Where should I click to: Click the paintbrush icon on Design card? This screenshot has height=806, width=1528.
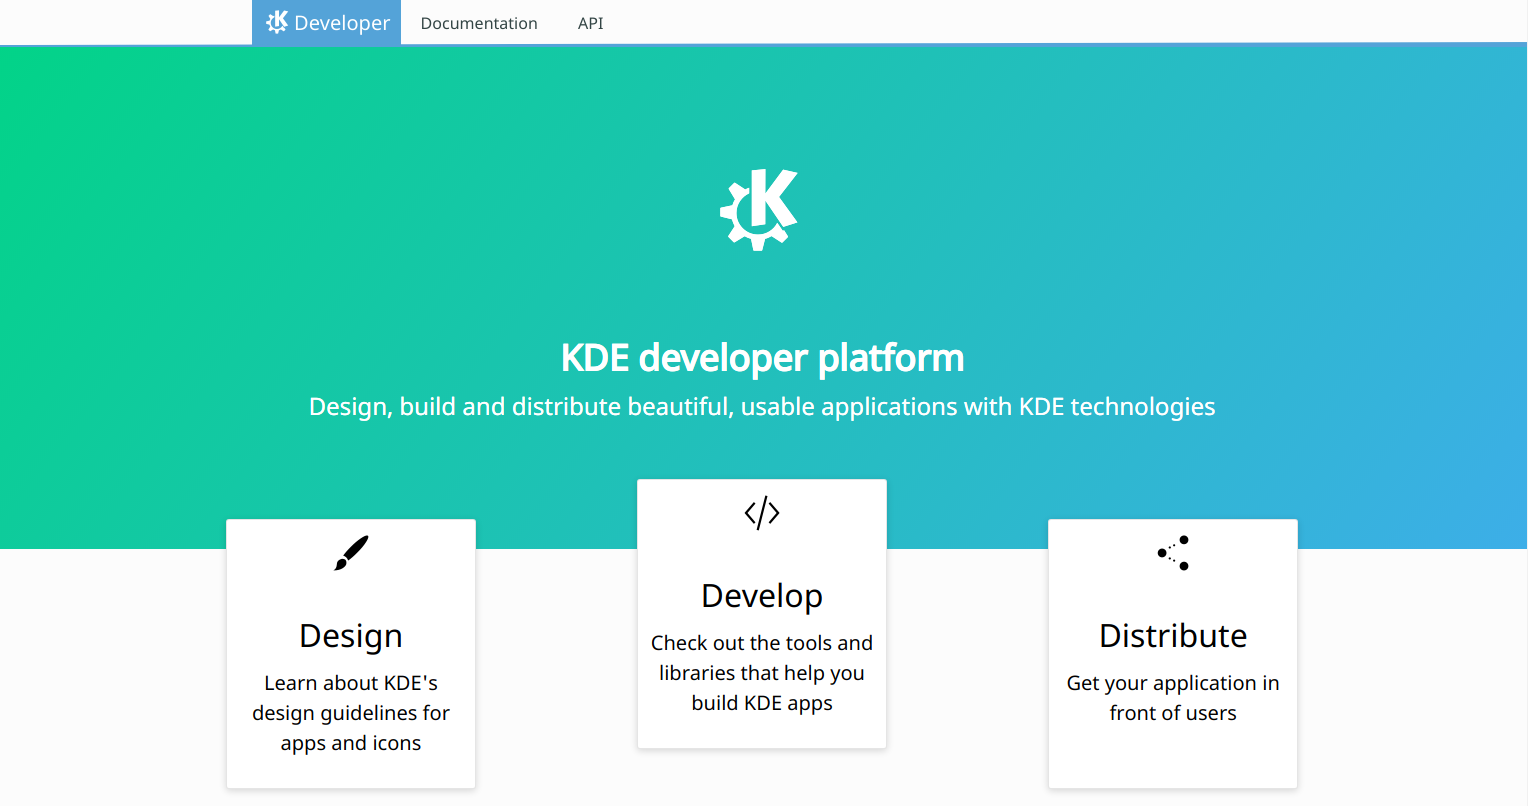(x=351, y=553)
